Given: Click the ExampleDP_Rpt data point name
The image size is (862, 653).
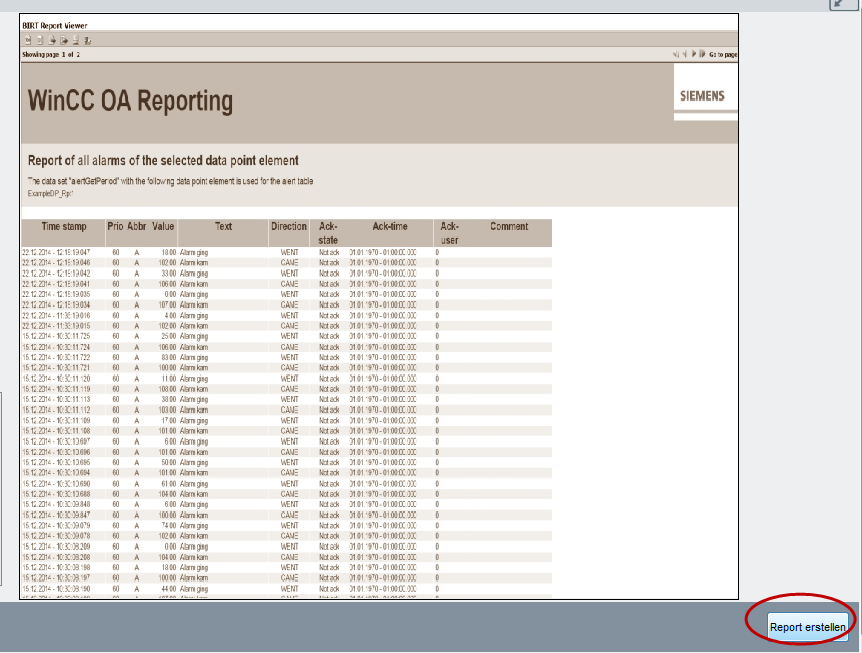Looking at the screenshot, I should (x=50, y=193).
